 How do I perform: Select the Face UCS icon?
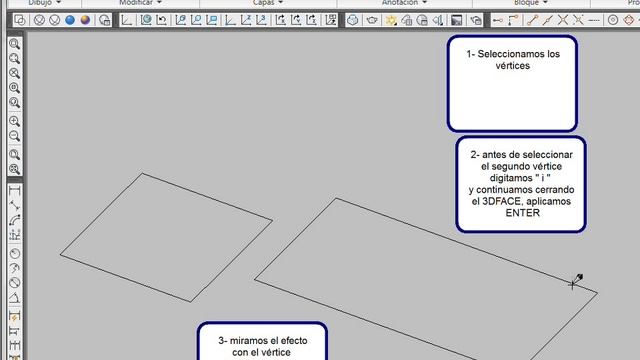pyautogui.click(x=180, y=20)
